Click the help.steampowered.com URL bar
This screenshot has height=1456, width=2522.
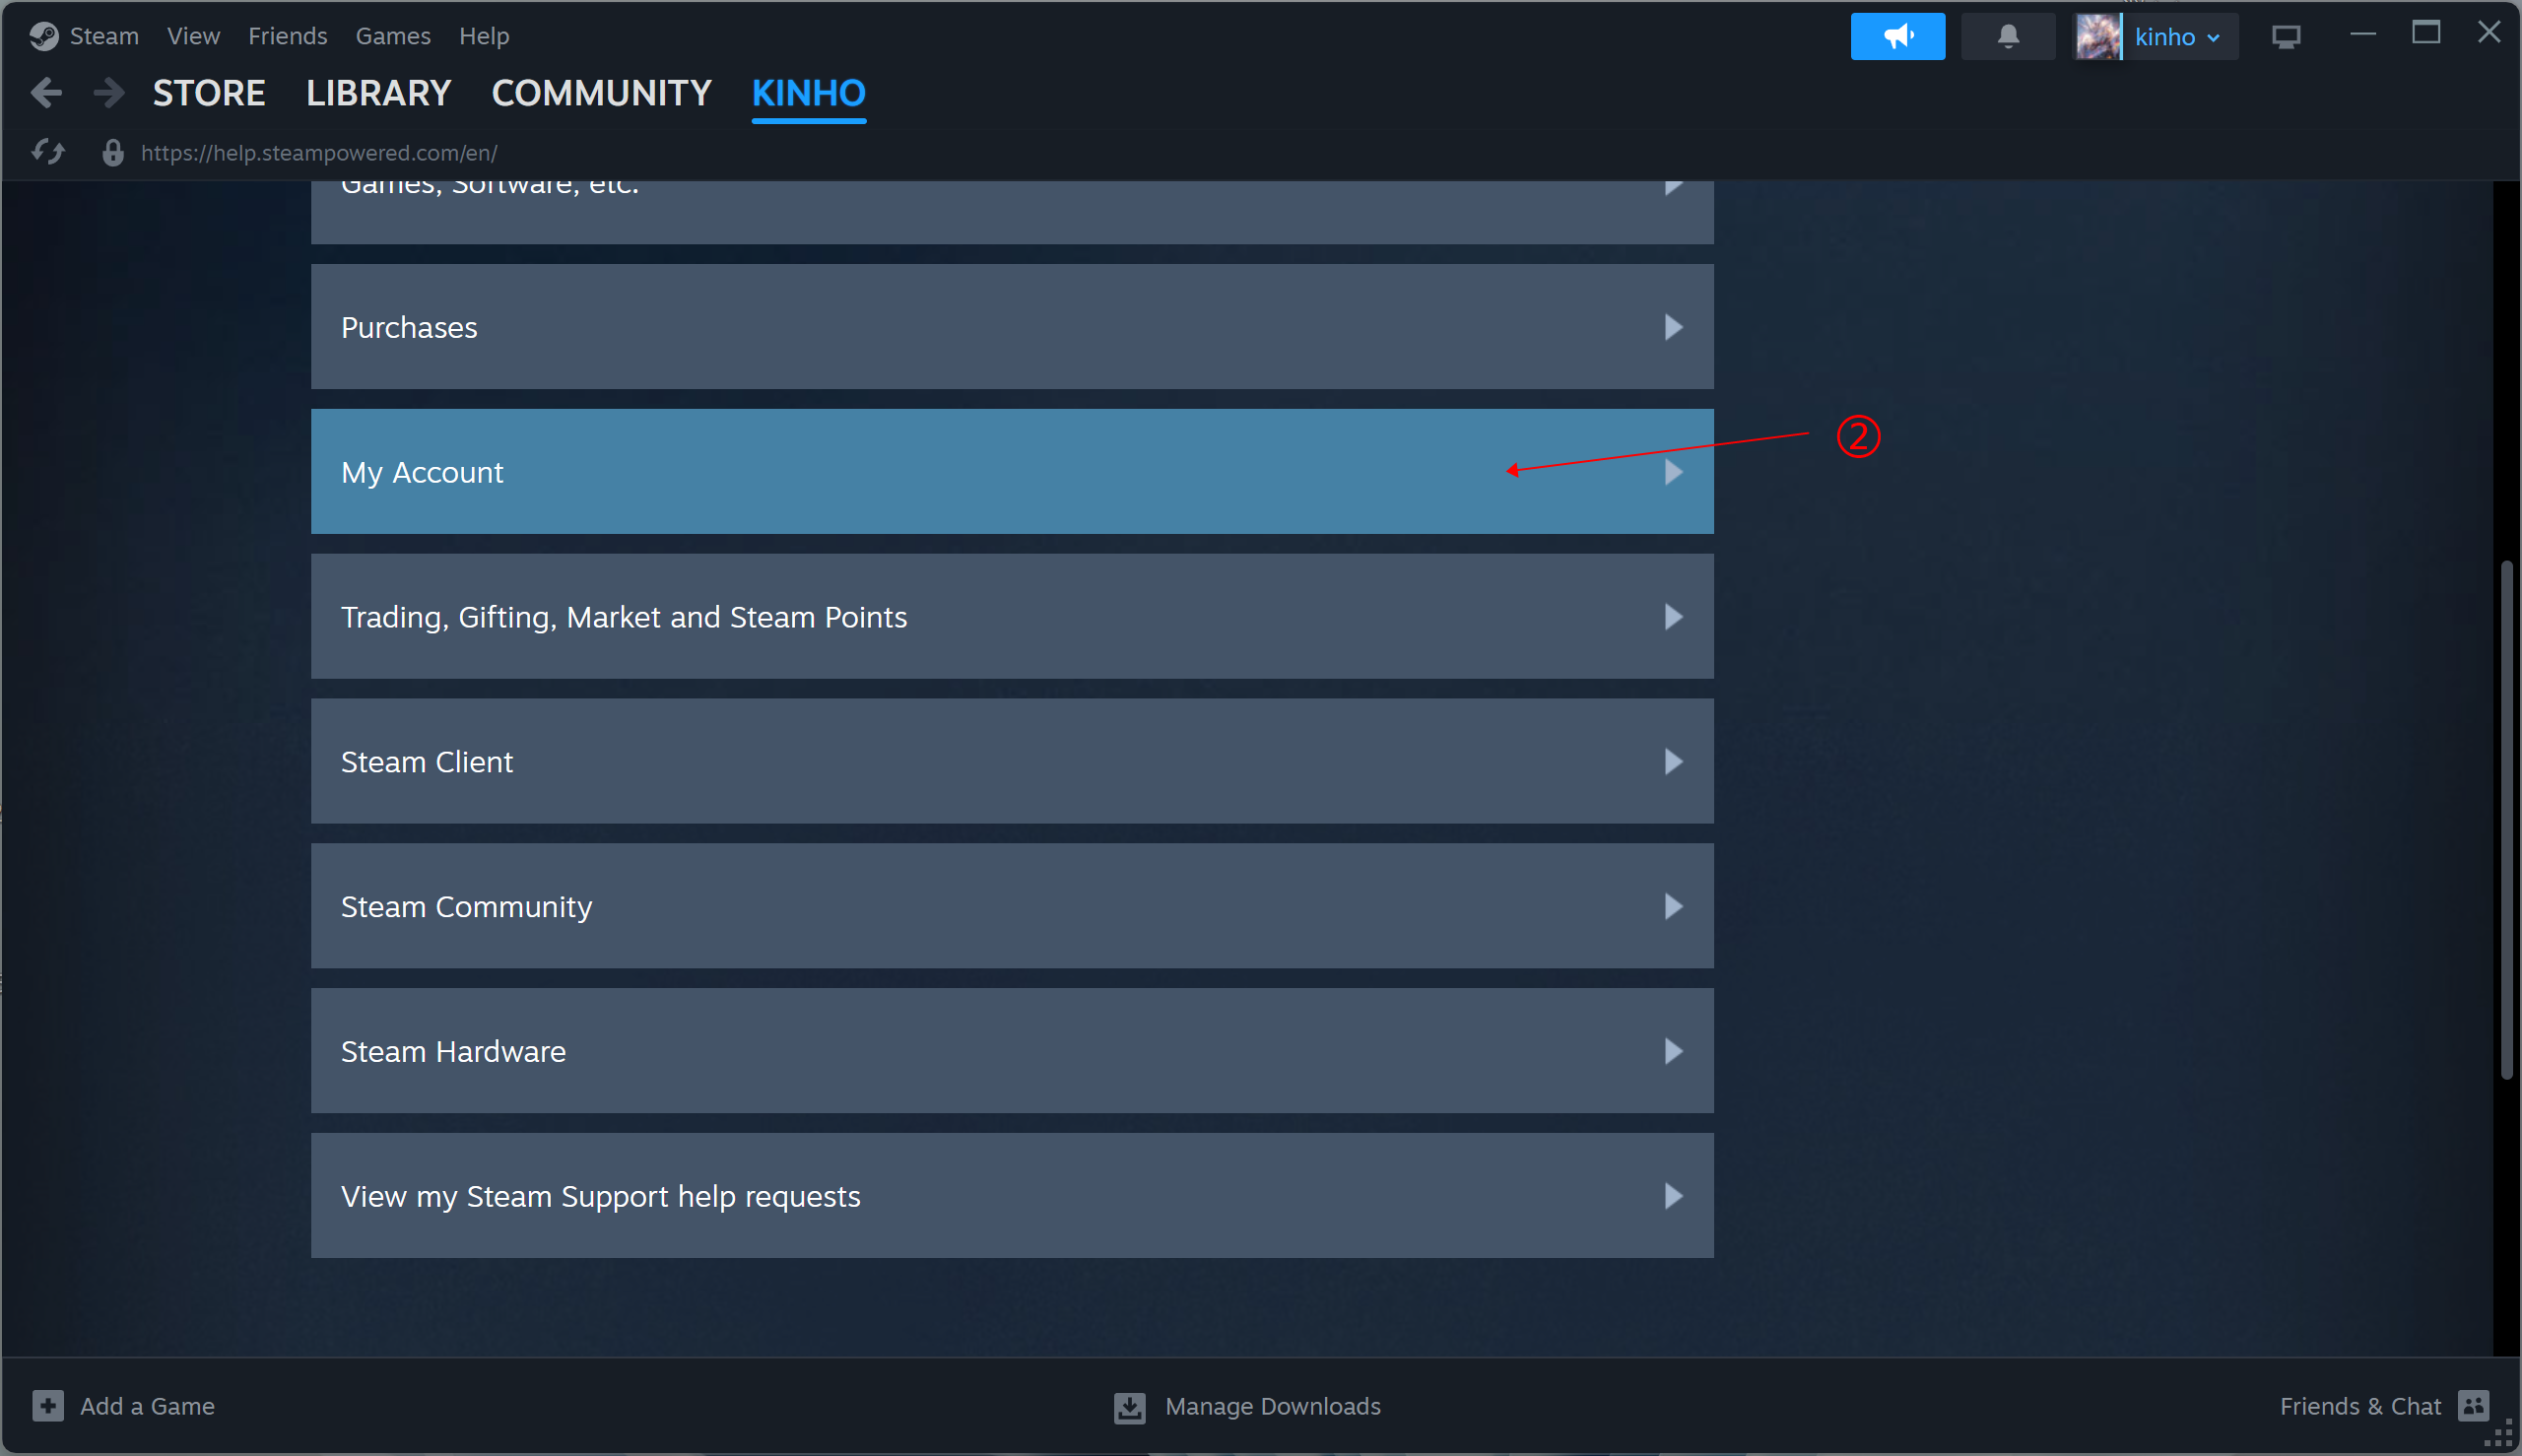coord(318,152)
